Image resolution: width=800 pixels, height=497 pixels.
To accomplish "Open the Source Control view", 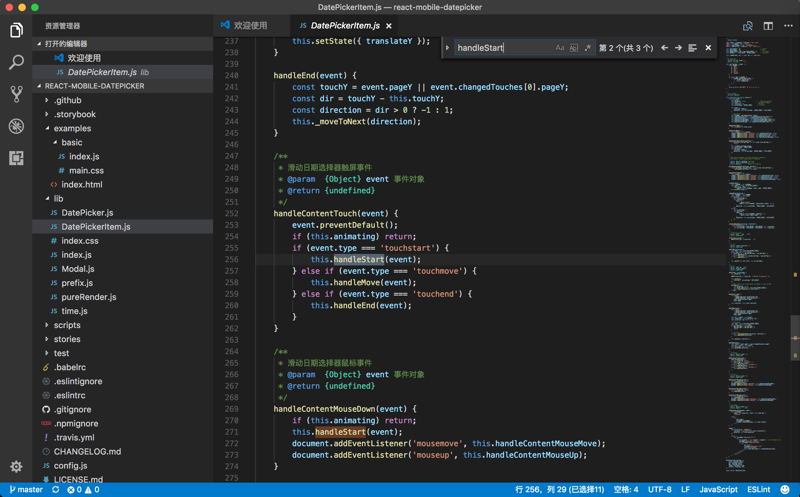I will [16, 94].
